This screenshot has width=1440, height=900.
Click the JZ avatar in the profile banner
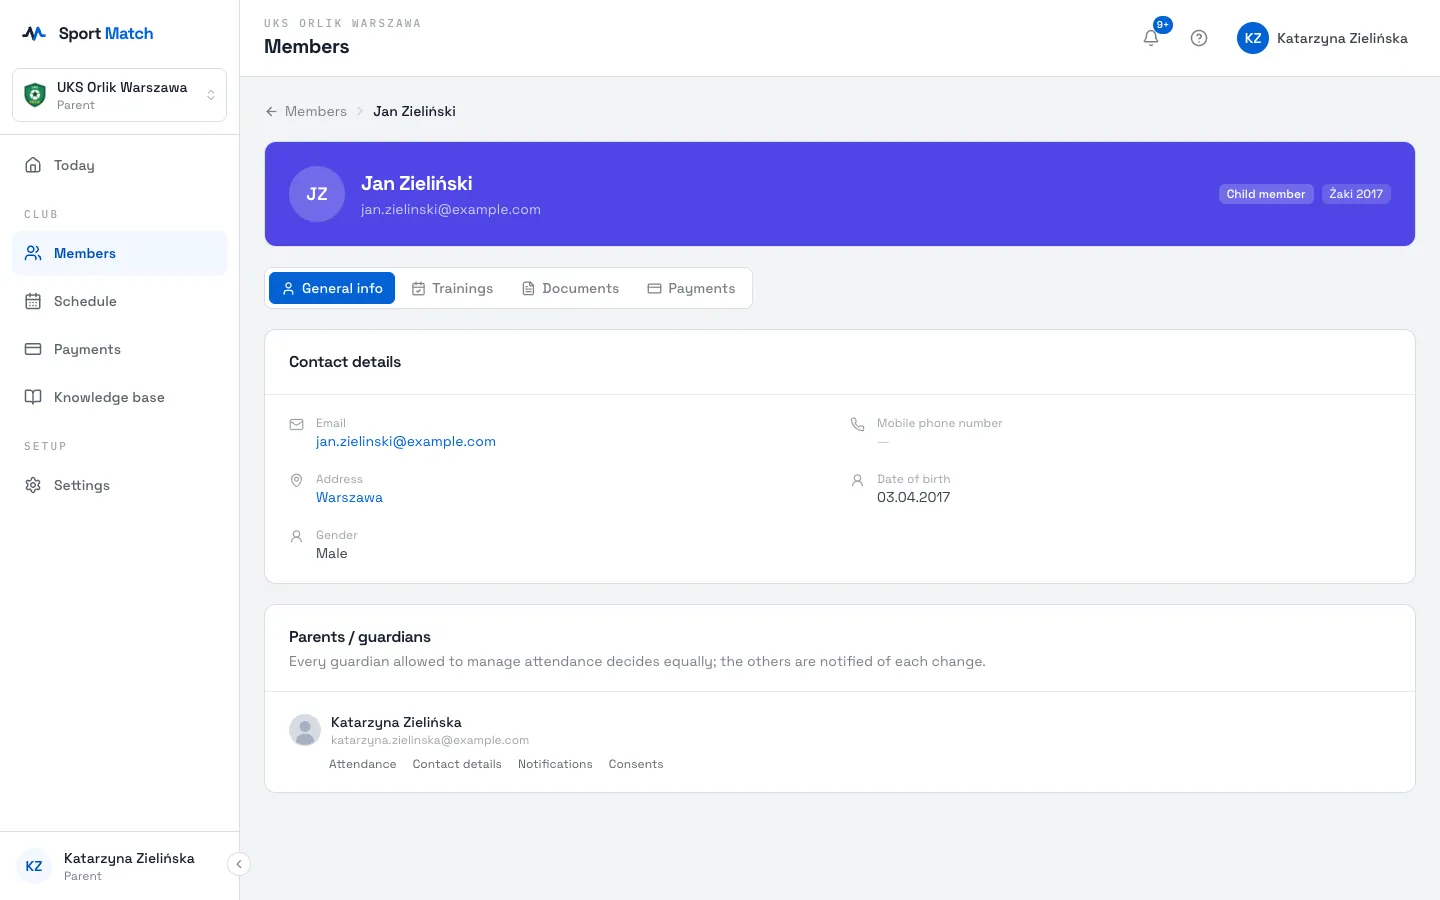tap(317, 194)
